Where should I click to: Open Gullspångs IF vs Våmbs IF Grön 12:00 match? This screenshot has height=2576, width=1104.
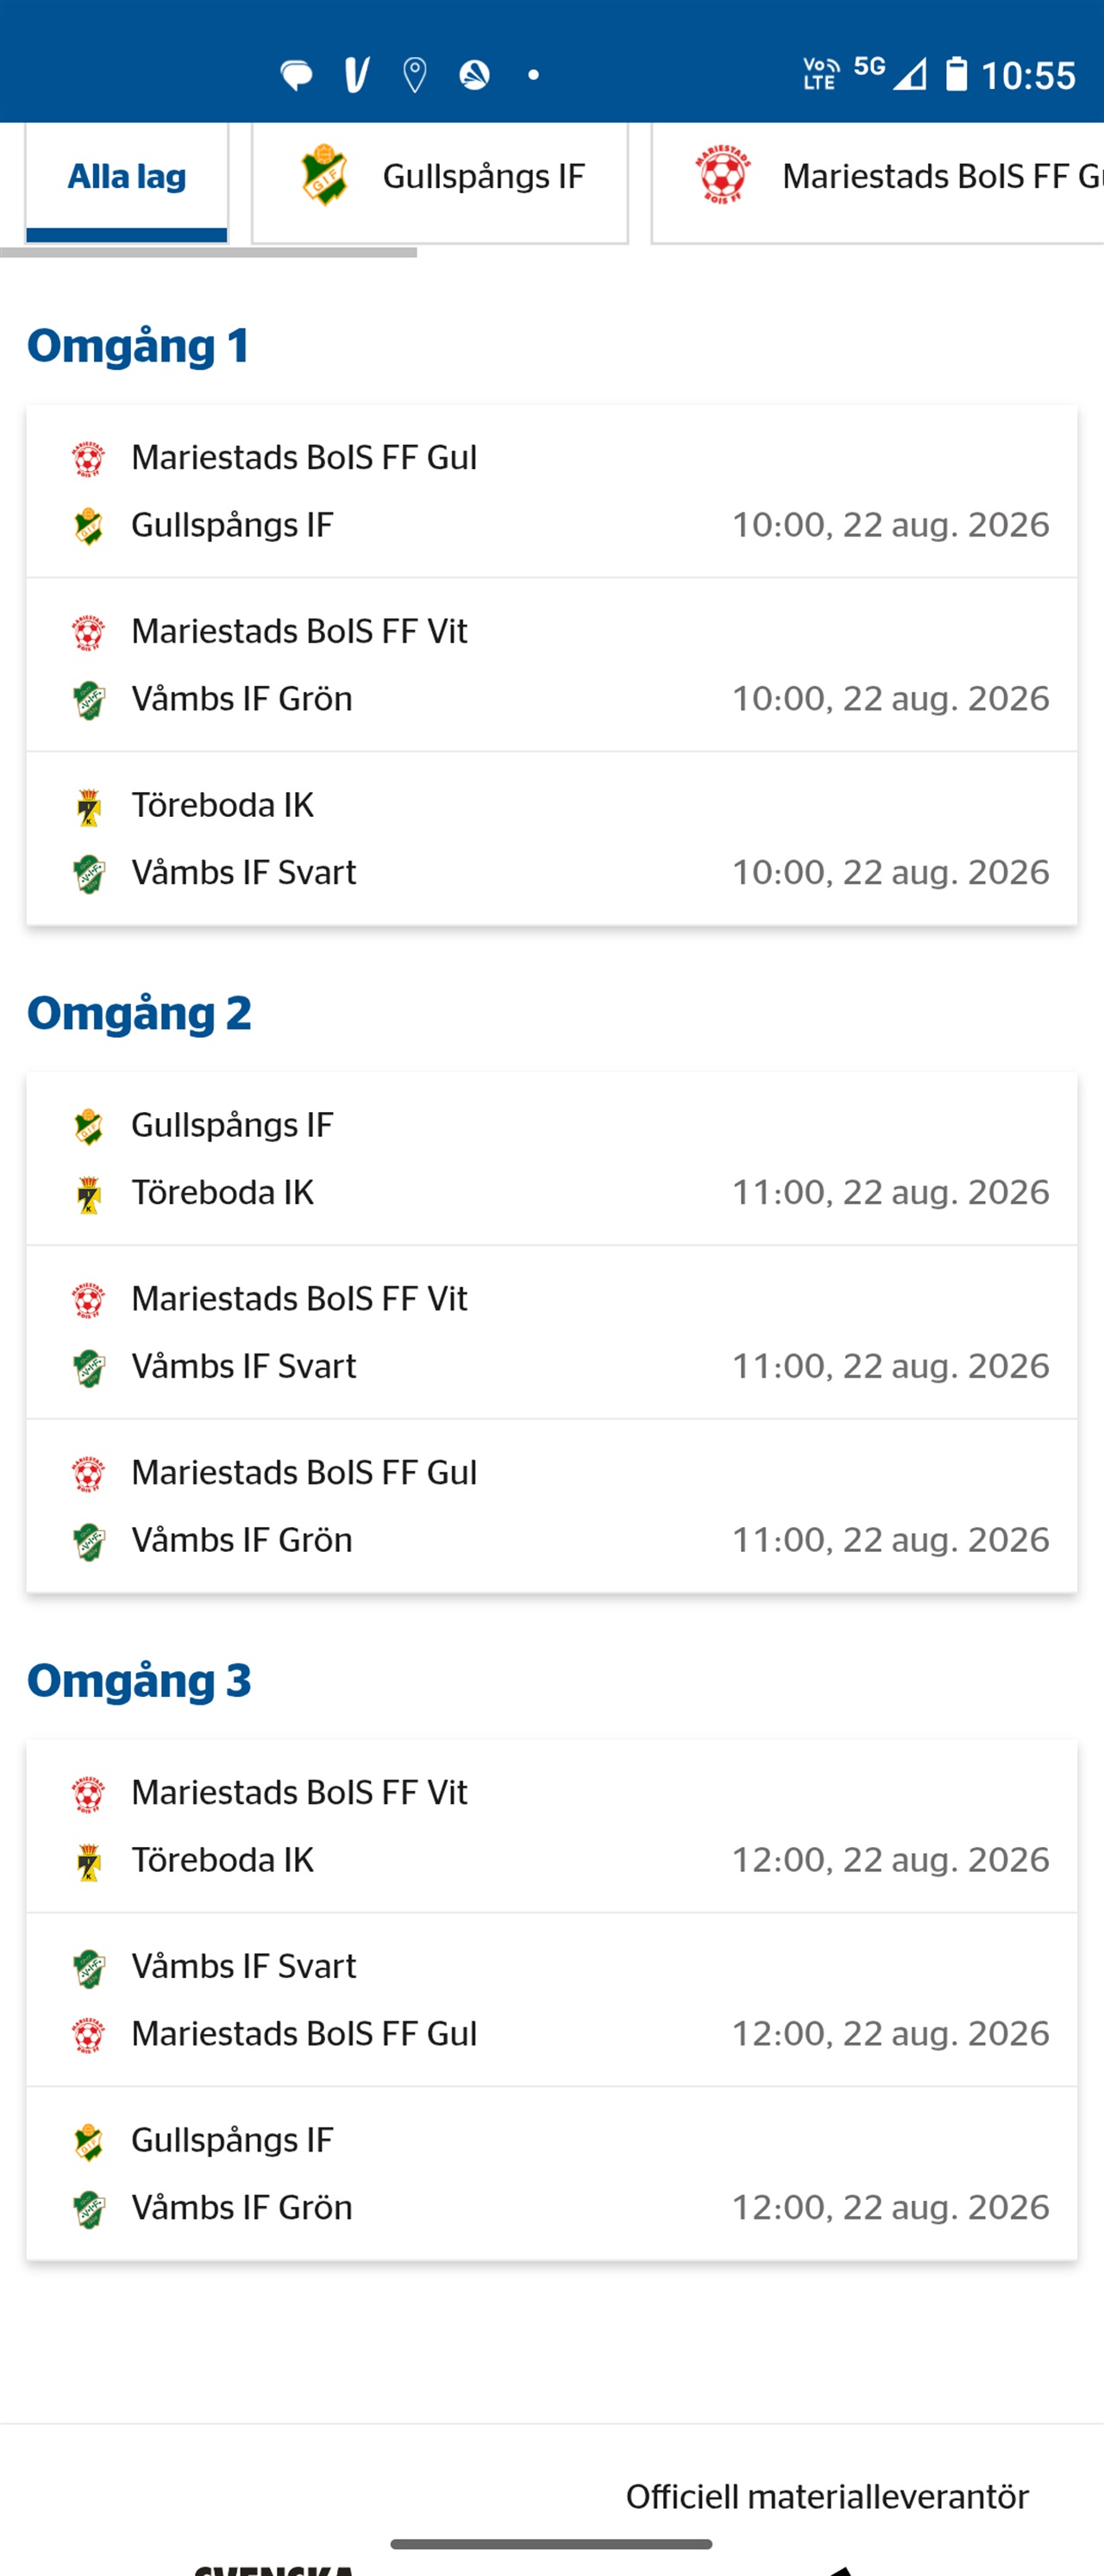pos(552,2173)
